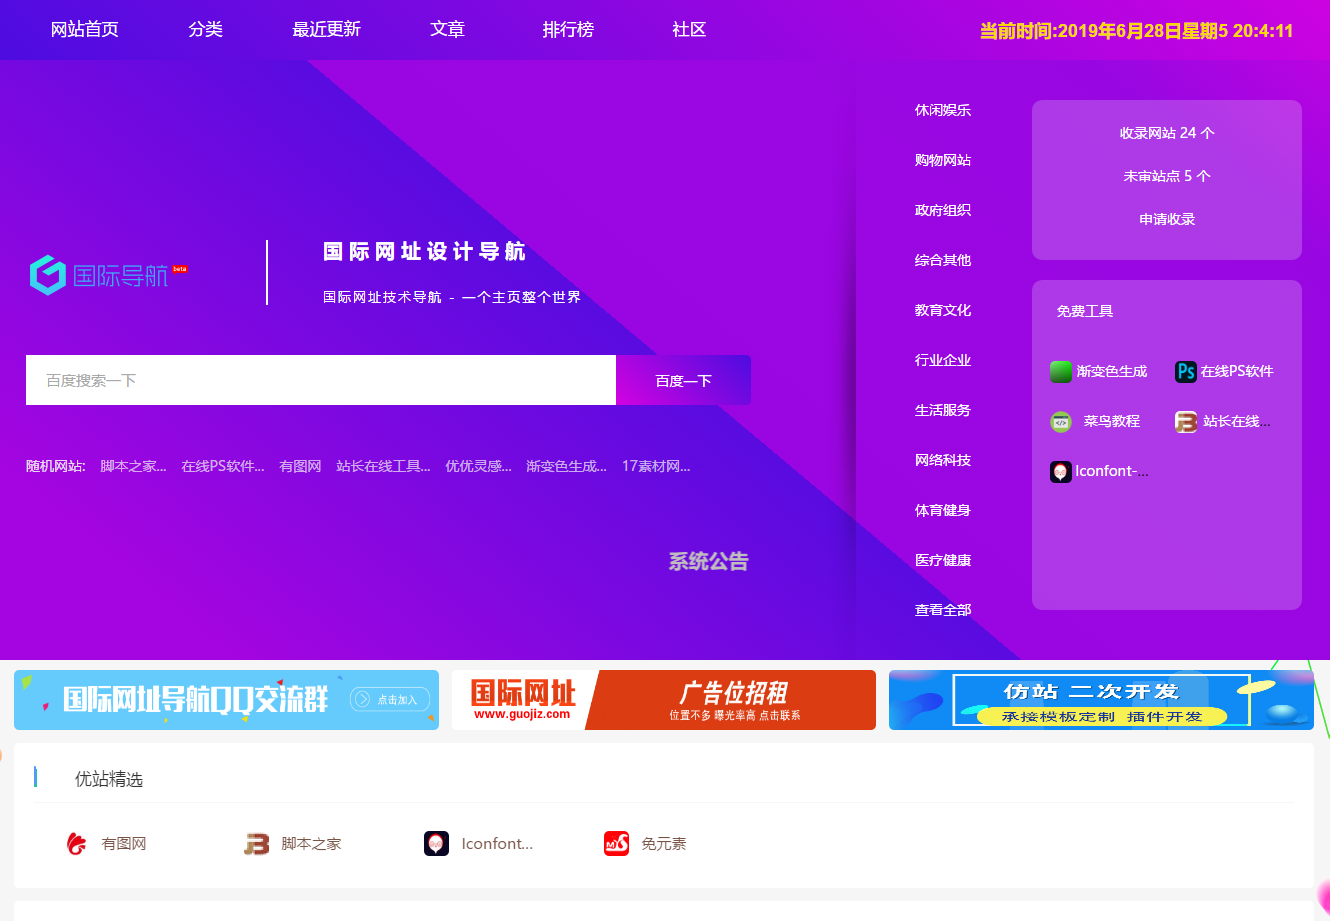Click the 国际导航 logo

point(107,272)
